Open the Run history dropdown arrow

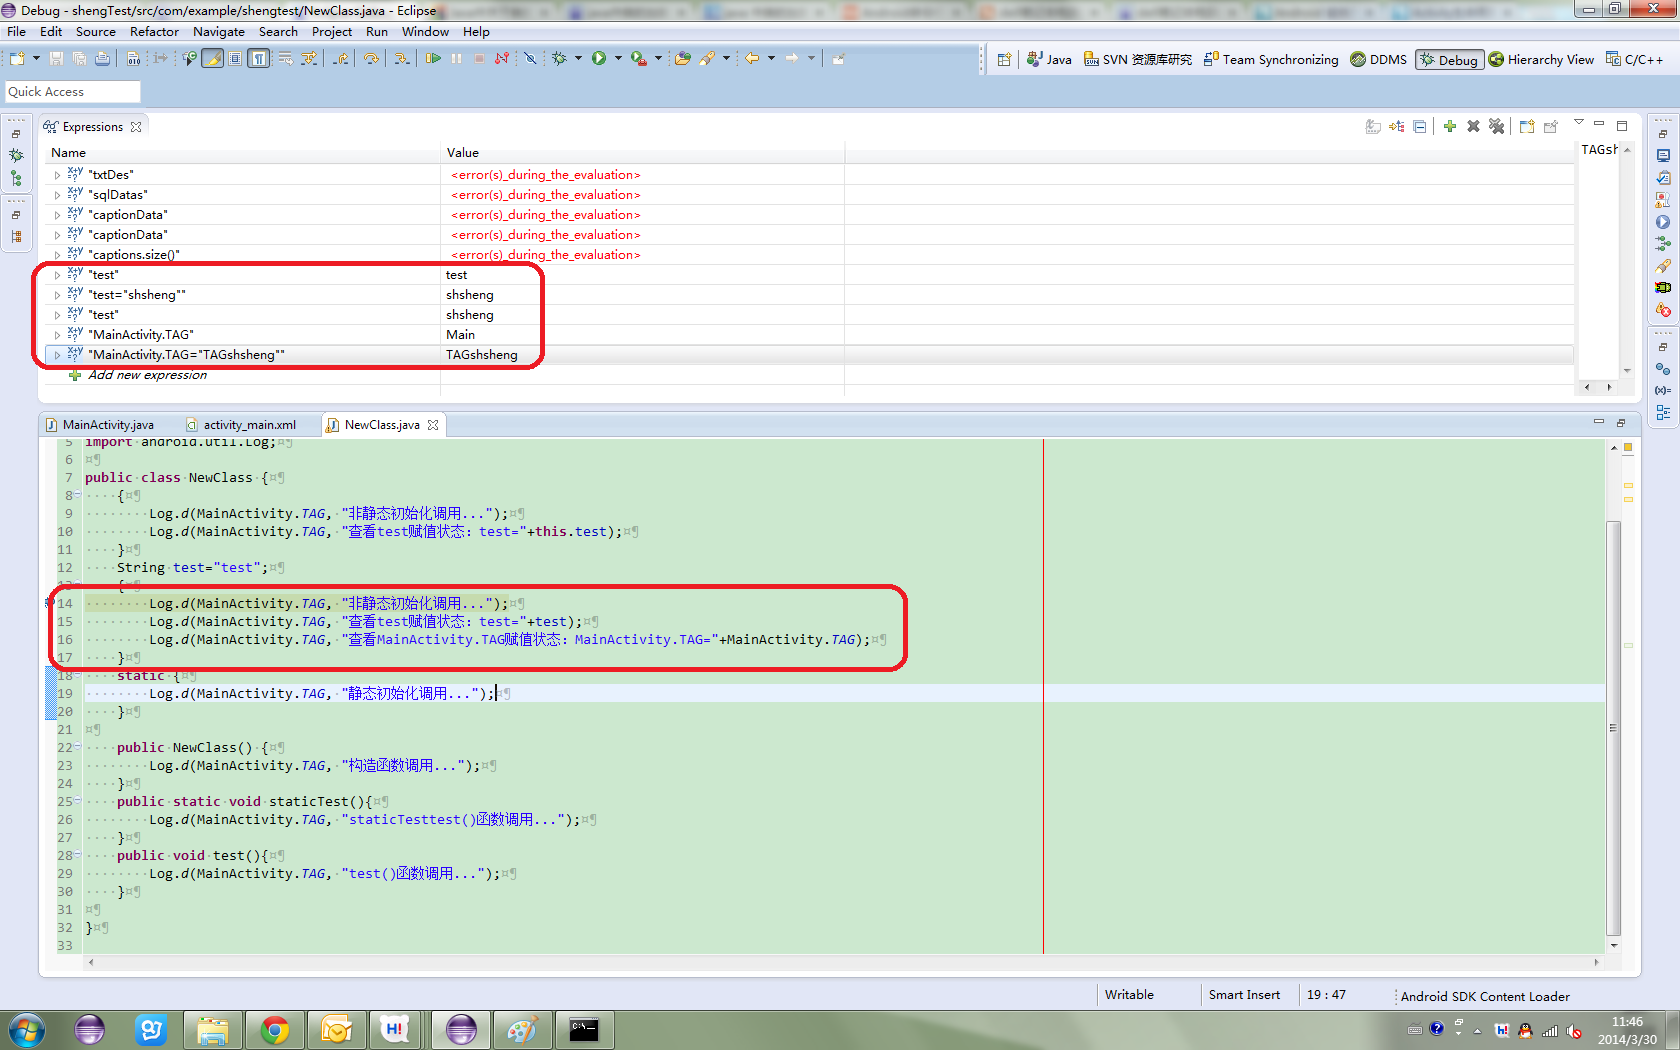(618, 58)
